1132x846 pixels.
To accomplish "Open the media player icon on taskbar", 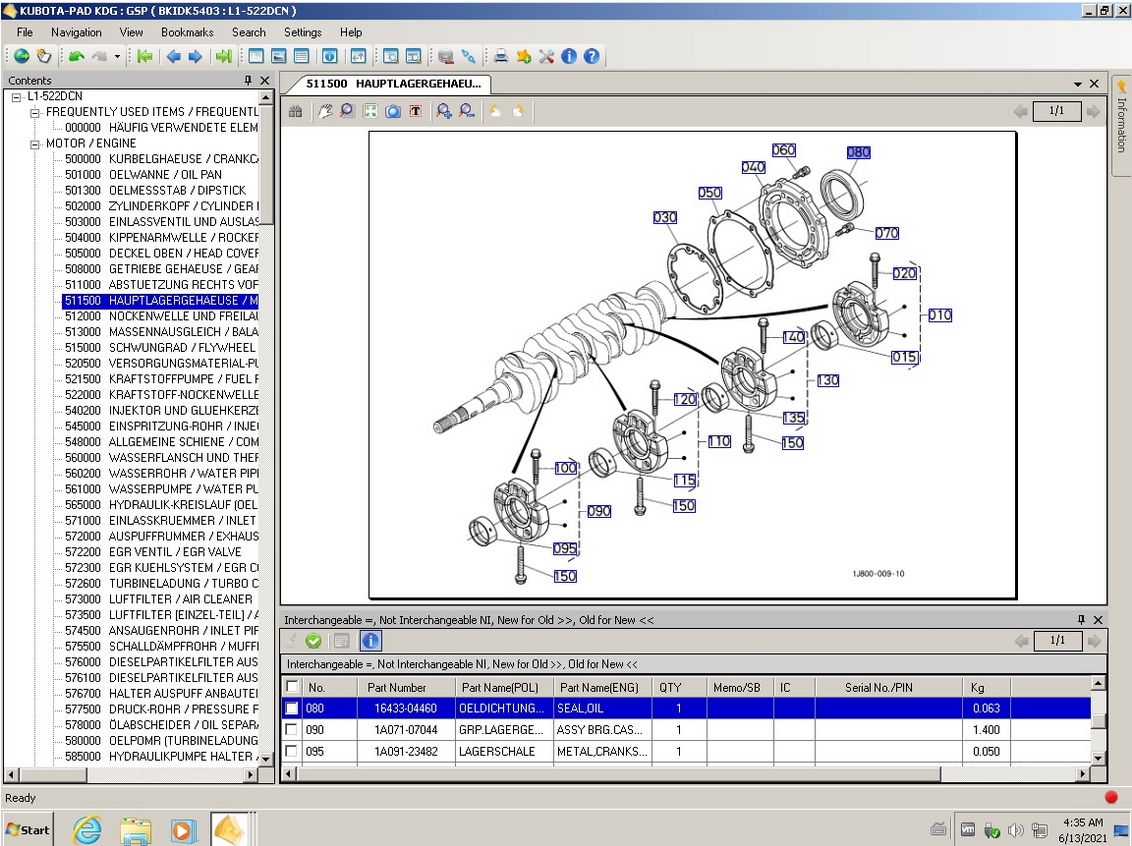I will (183, 830).
